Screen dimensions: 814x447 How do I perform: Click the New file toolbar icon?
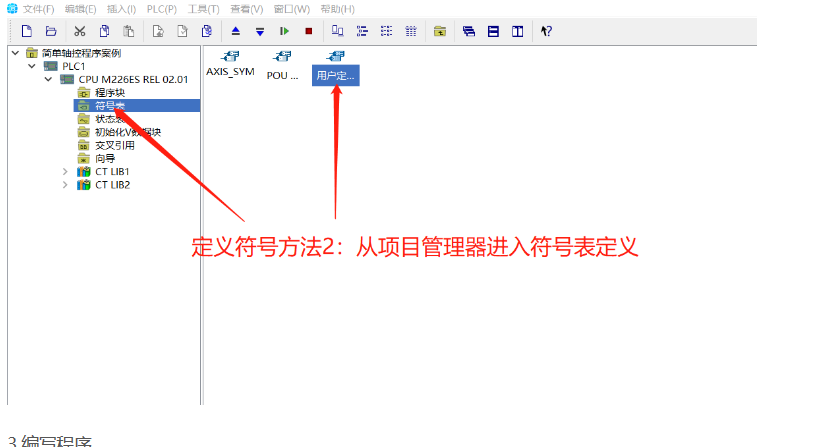tap(27, 31)
